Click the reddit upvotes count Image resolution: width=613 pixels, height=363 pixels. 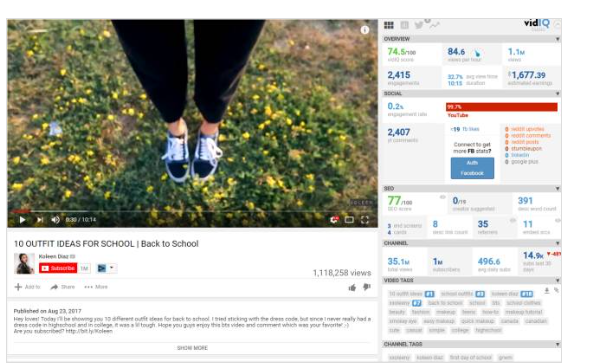[524, 129]
